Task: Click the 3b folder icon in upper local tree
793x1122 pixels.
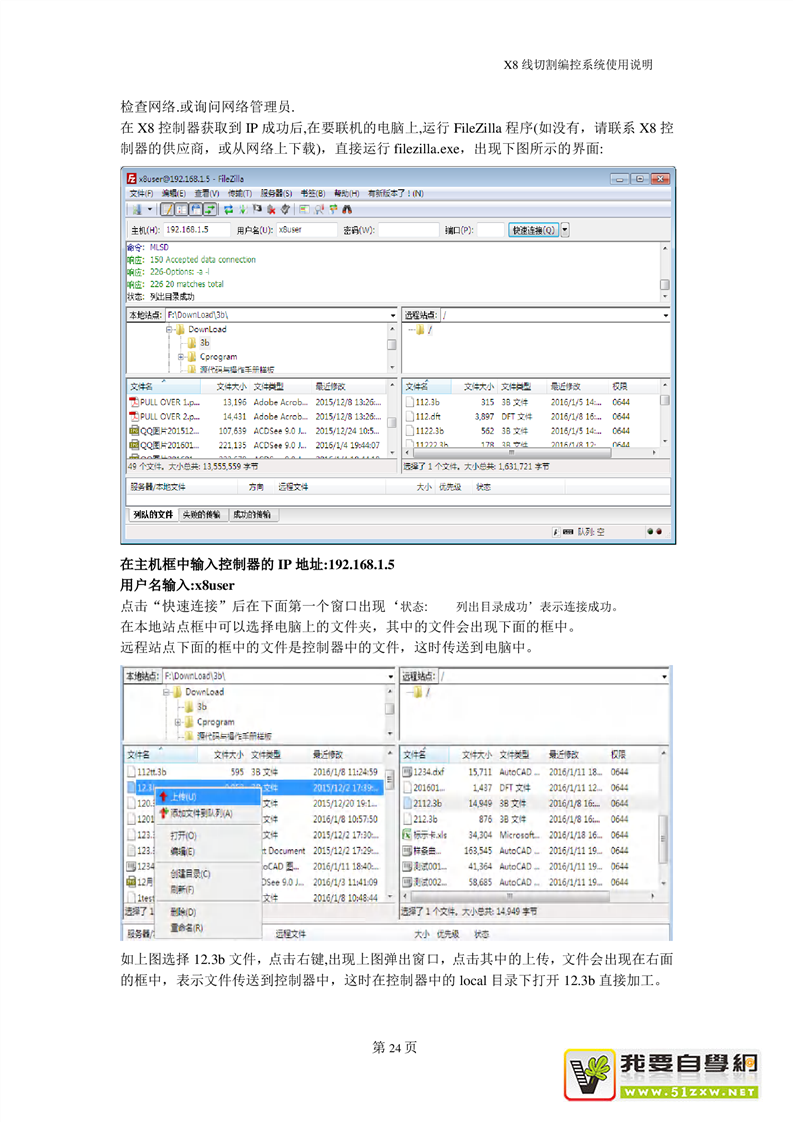Action: 190,343
